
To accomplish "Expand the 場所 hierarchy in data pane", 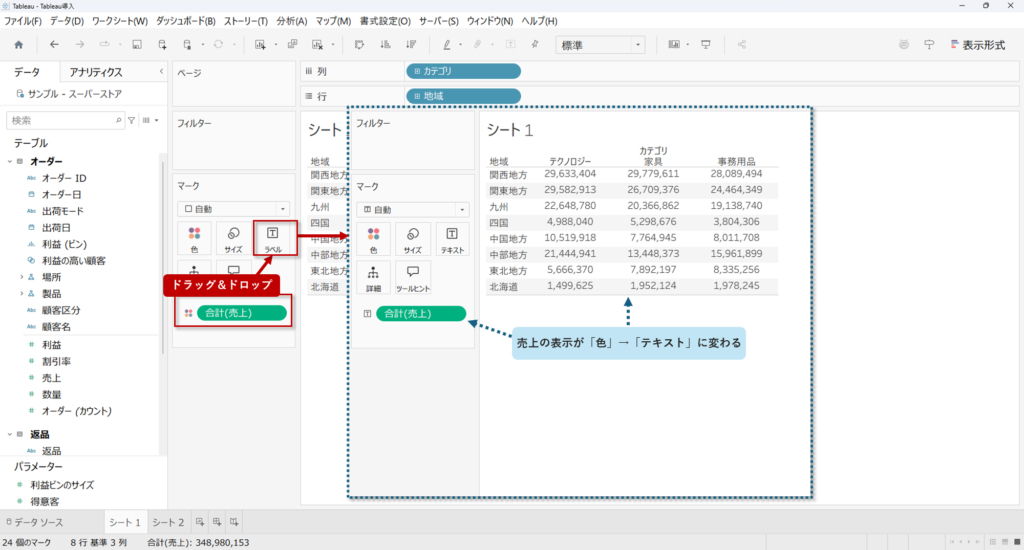I will (x=21, y=277).
